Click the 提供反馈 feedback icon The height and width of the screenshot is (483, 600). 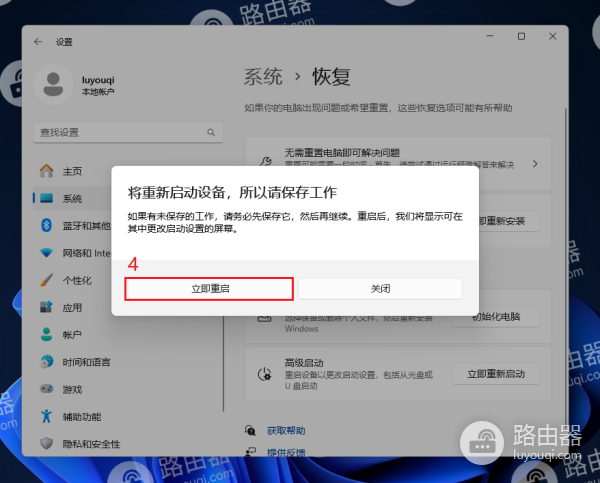tap(250, 452)
